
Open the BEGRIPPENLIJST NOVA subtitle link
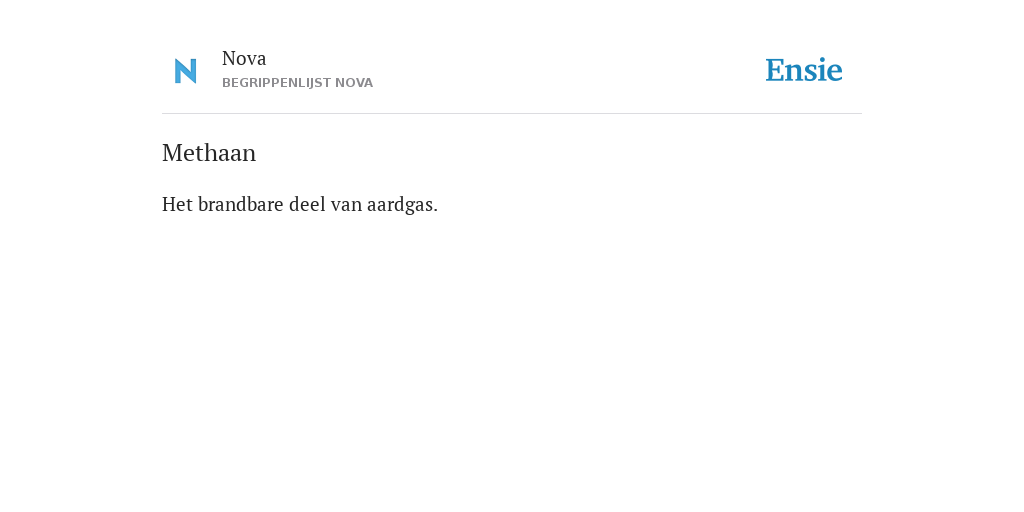[297, 83]
